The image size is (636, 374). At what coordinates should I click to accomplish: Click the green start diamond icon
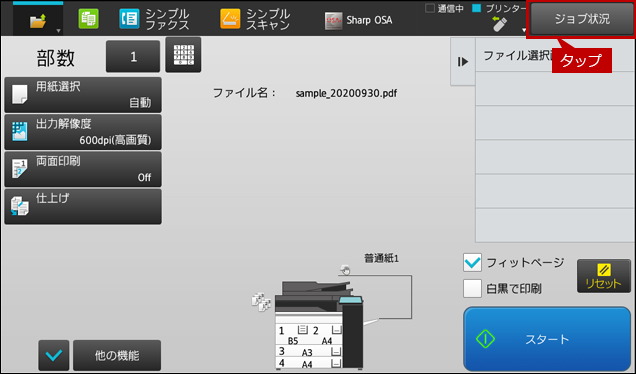pos(486,339)
